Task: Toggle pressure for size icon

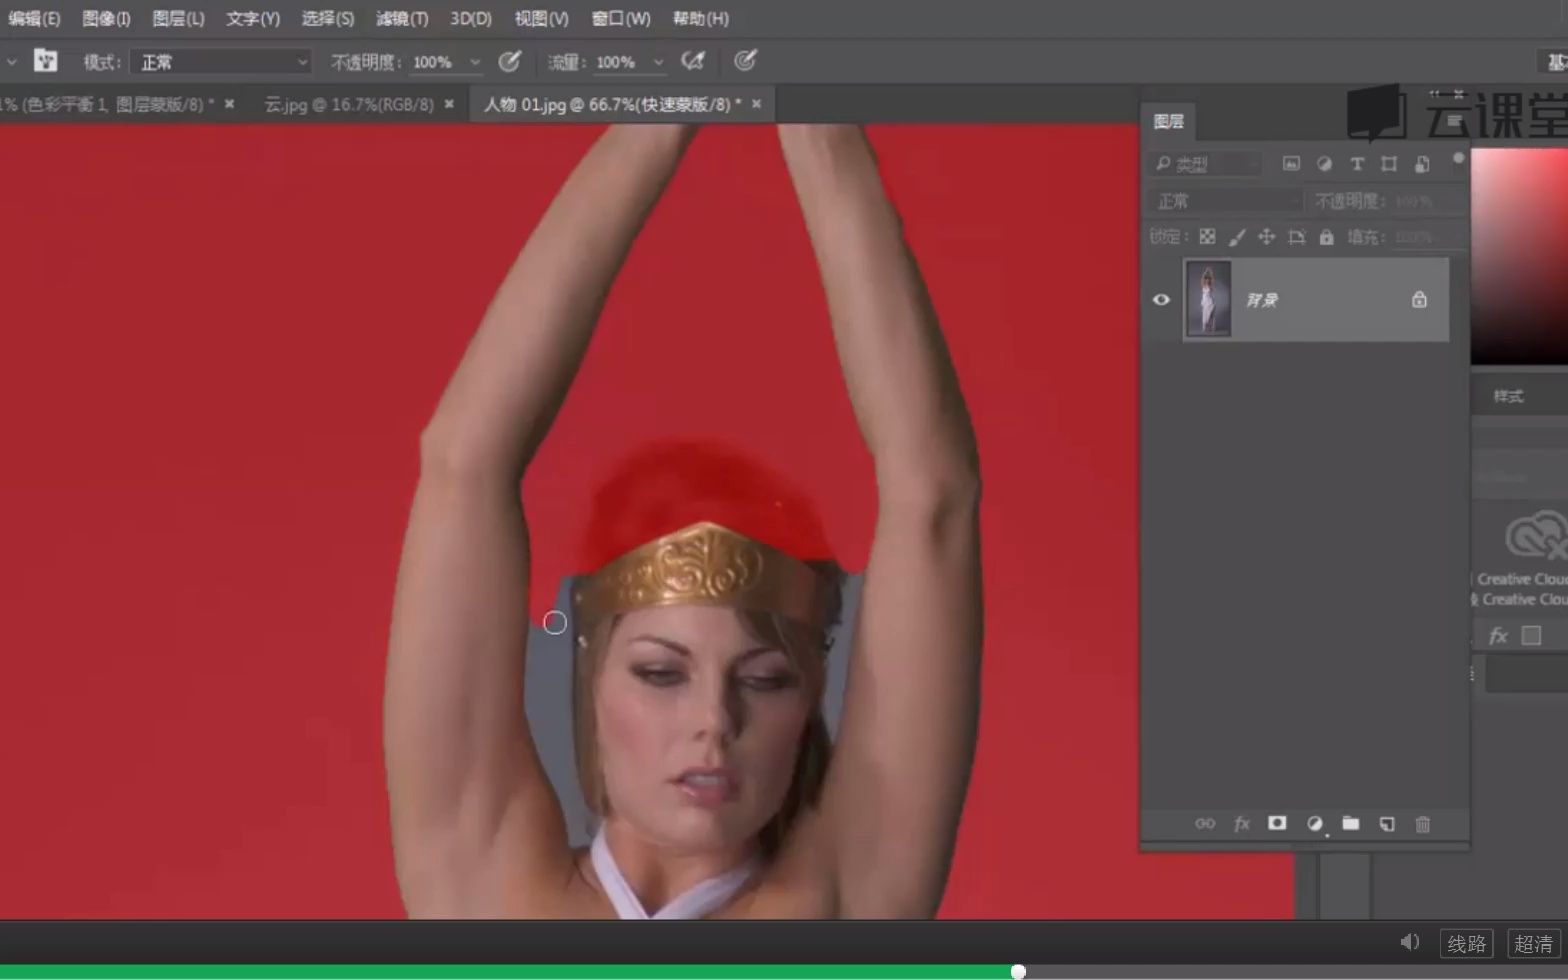Action: tap(745, 62)
